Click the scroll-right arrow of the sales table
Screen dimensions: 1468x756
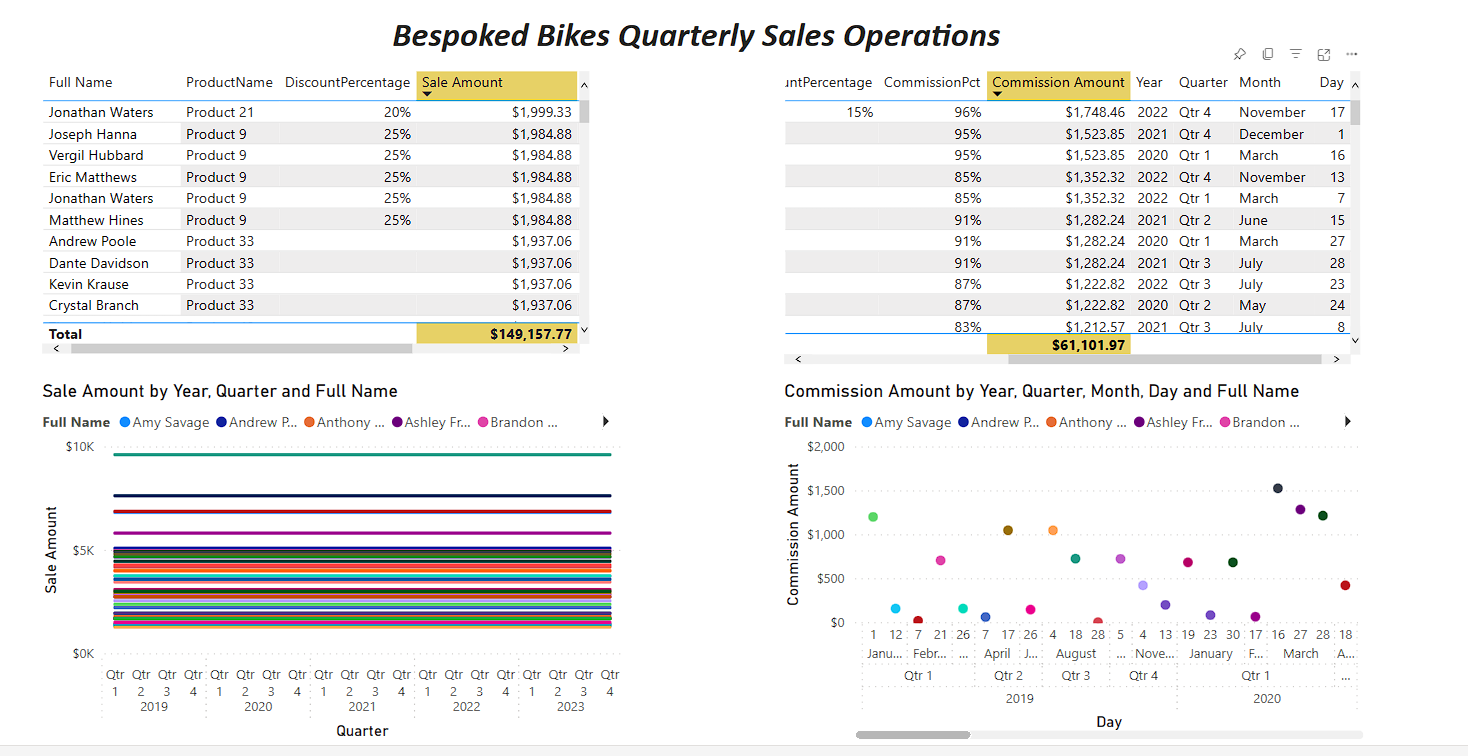point(565,349)
